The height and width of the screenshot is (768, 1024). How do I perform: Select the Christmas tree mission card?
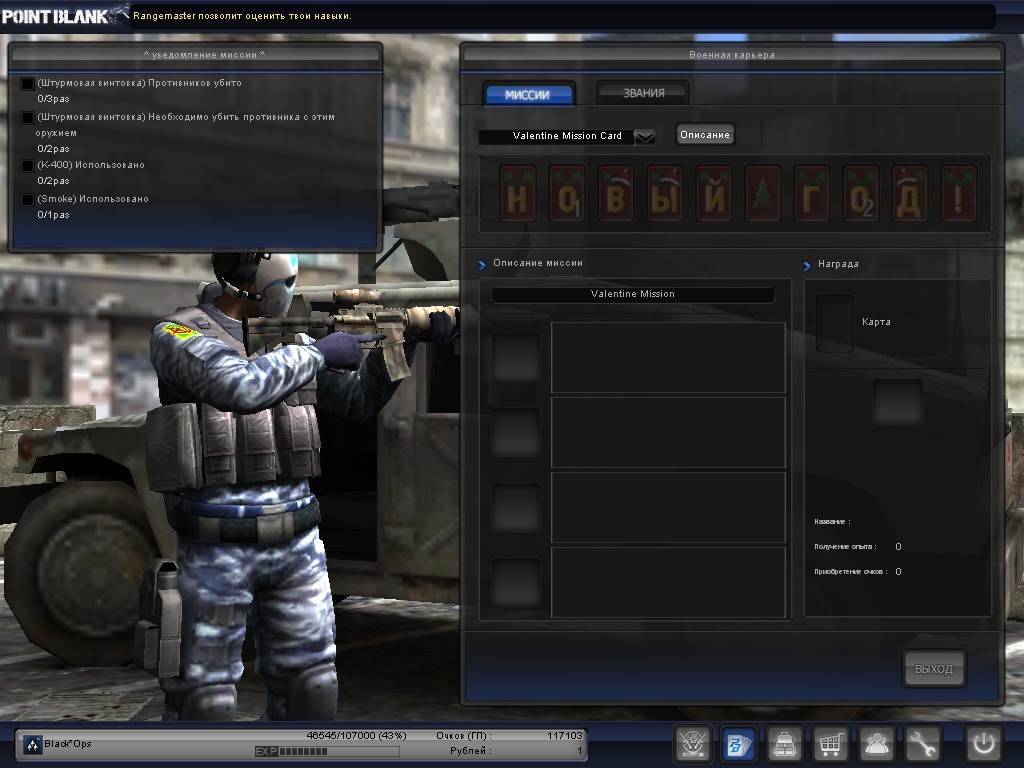tap(762, 194)
